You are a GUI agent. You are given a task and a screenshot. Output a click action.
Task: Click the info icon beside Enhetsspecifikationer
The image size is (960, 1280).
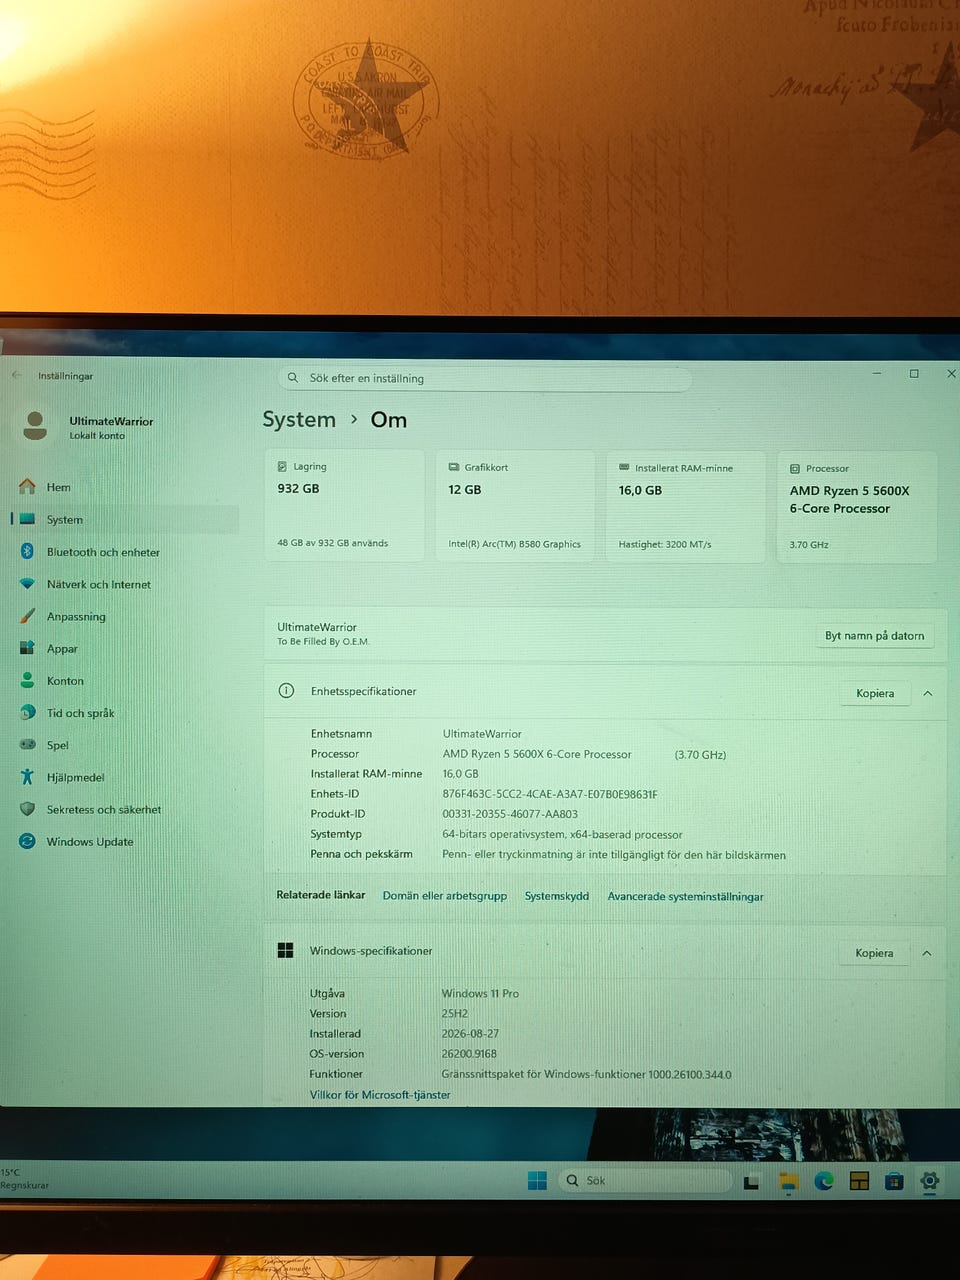point(286,691)
